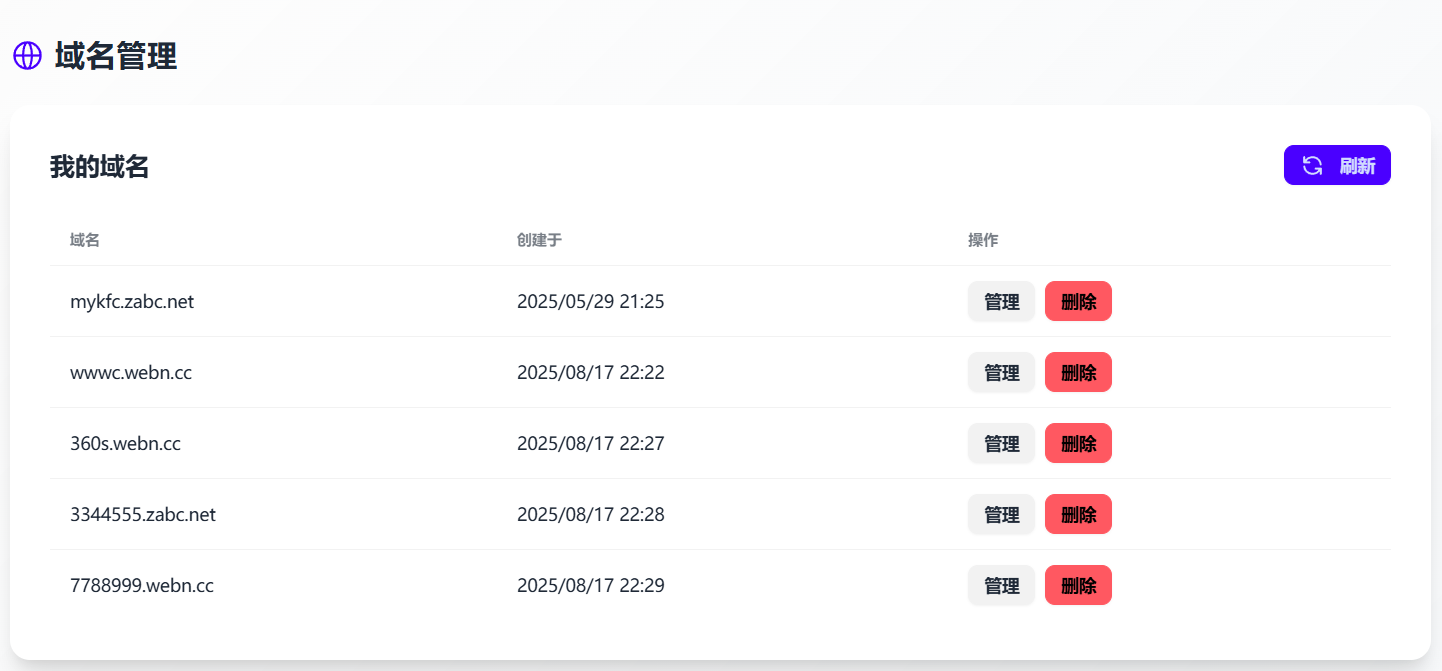Delete the 7788999.webn.cc domain
1442x671 pixels.
click(1078, 586)
